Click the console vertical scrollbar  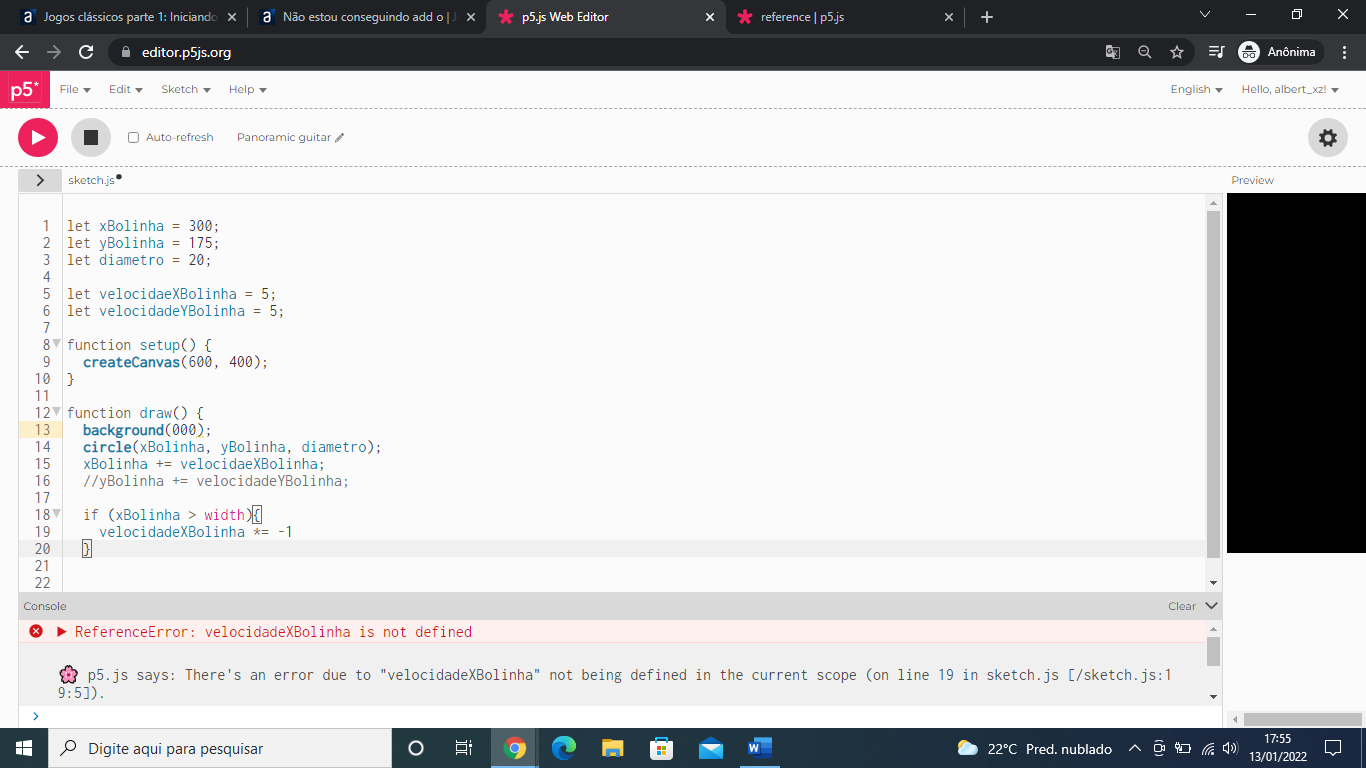pyautogui.click(x=1214, y=651)
